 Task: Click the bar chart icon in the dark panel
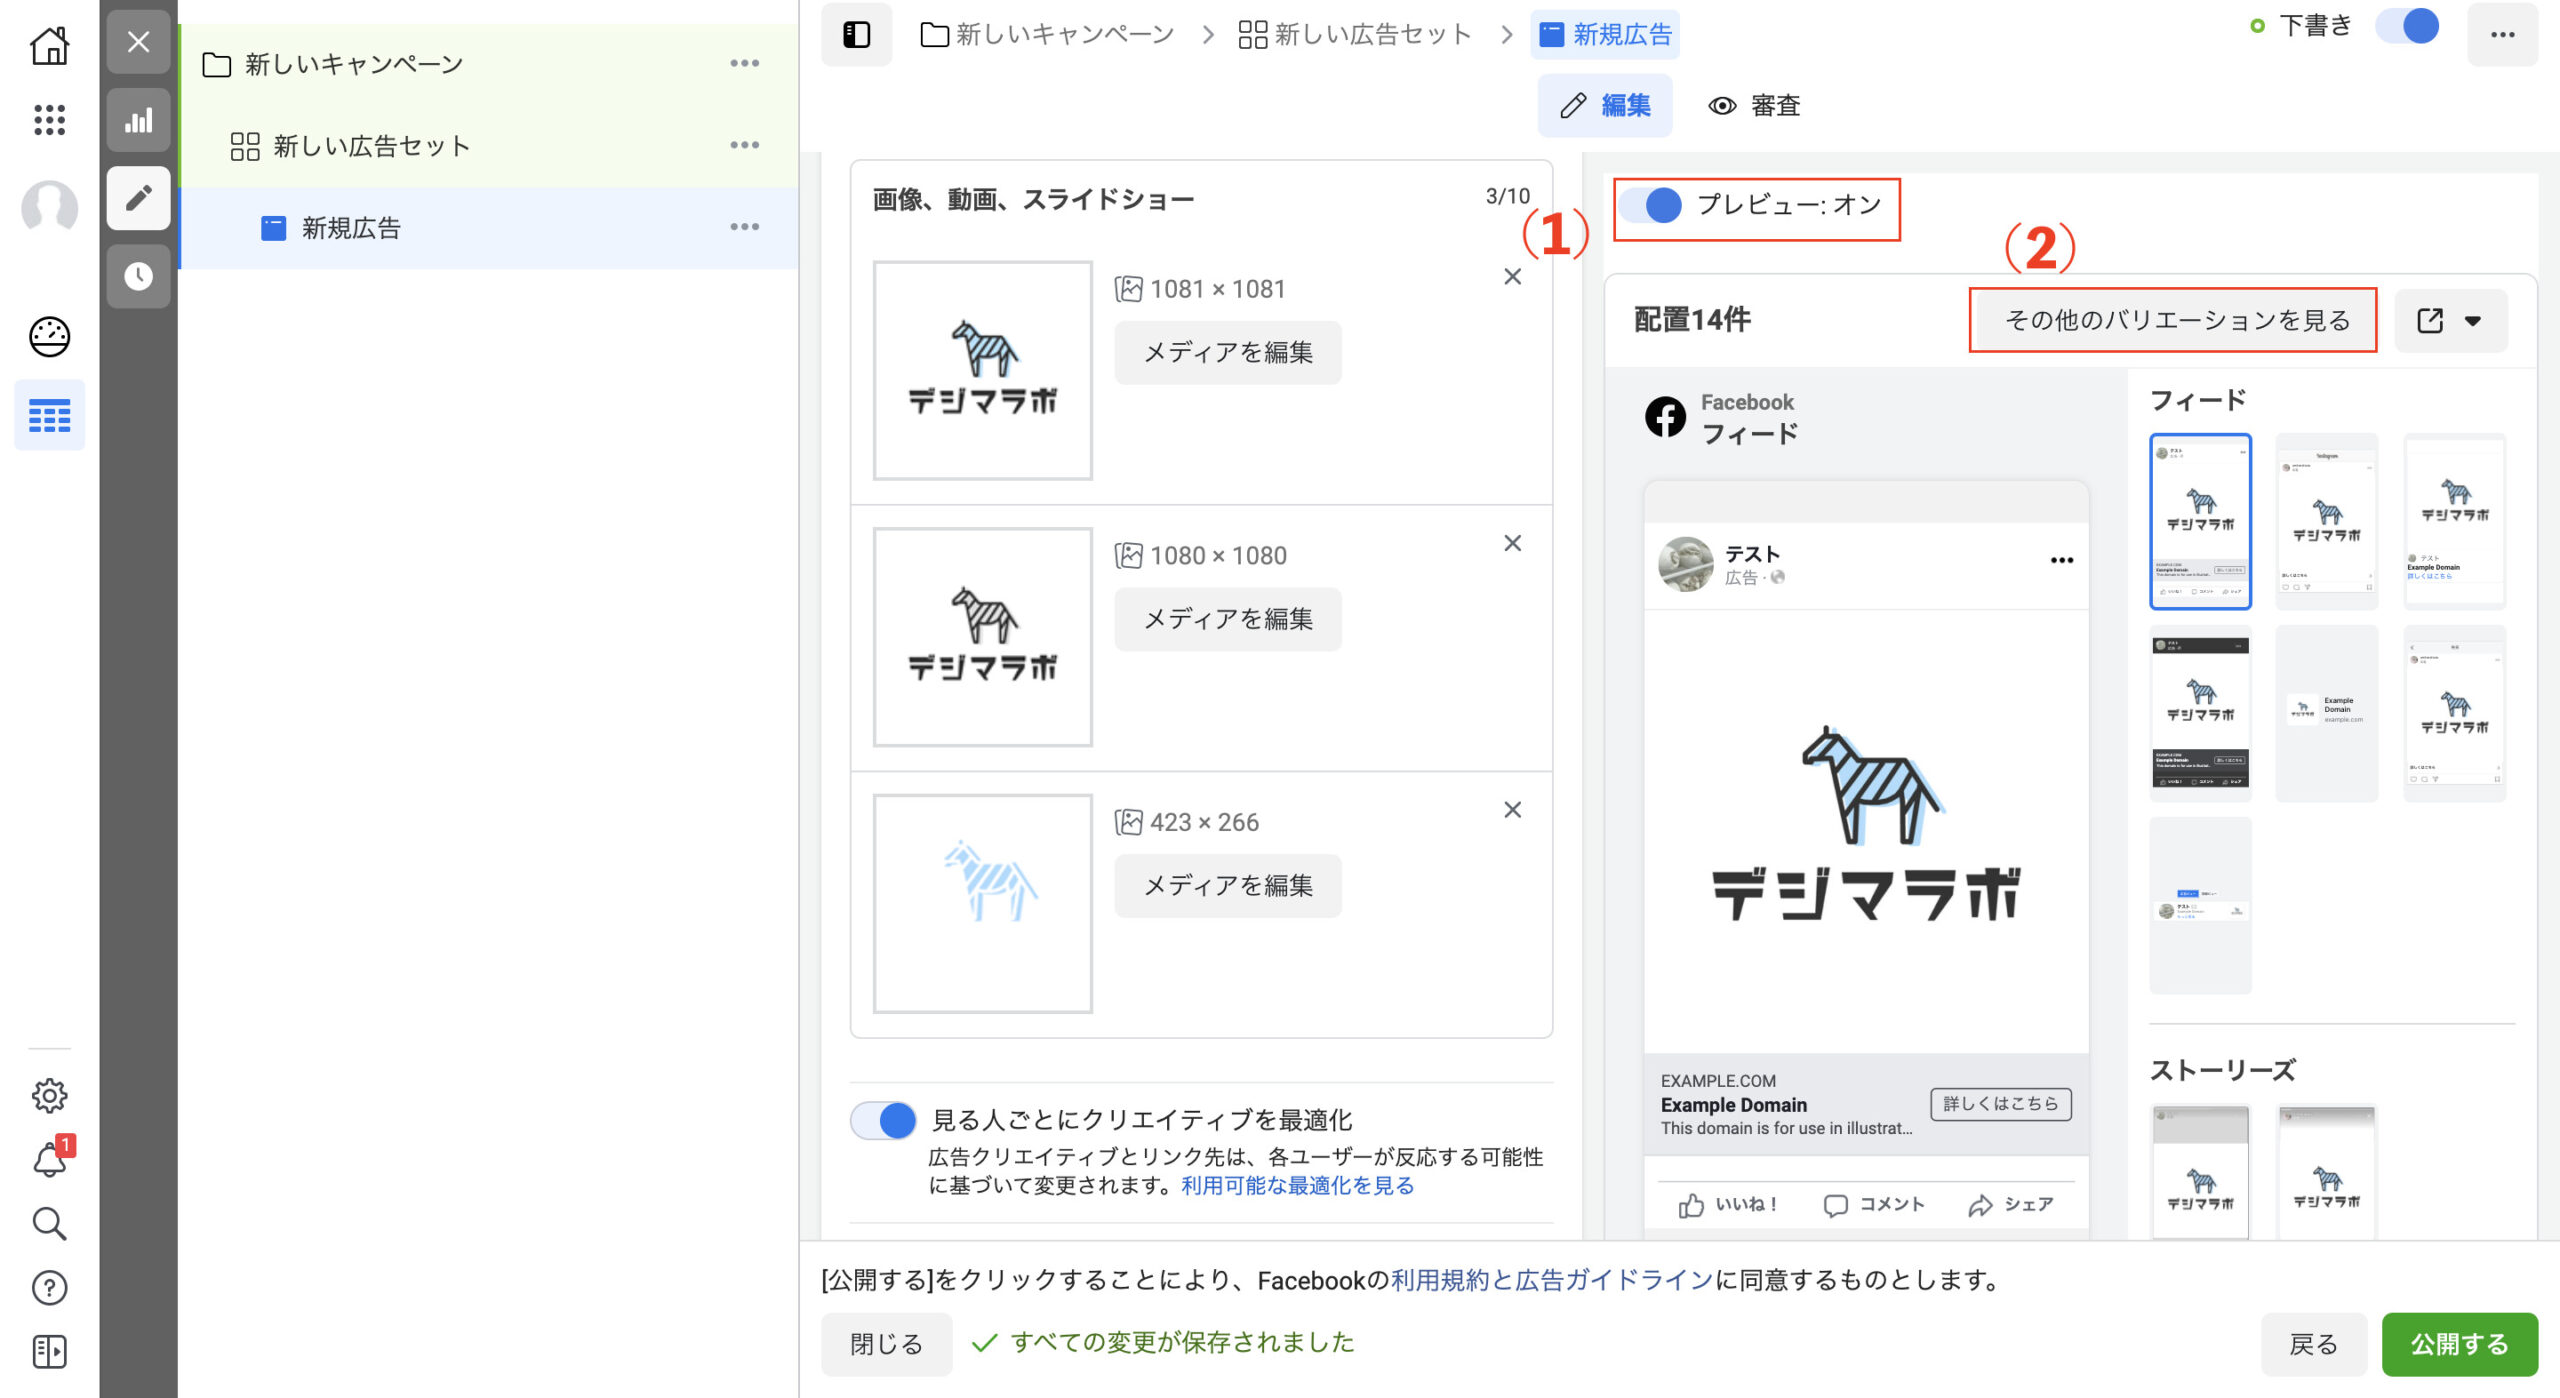click(x=138, y=121)
